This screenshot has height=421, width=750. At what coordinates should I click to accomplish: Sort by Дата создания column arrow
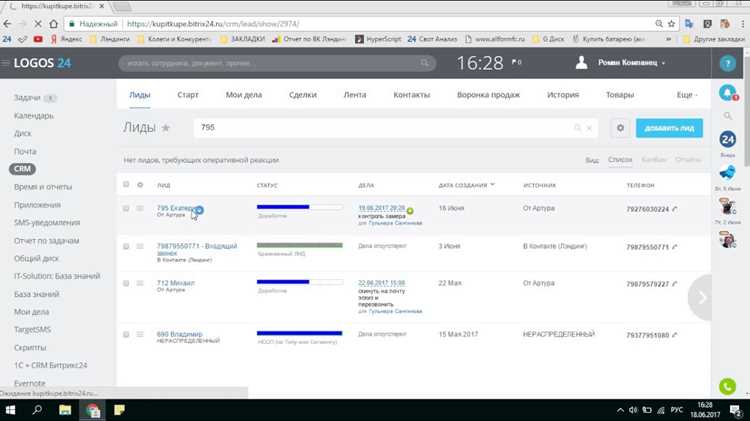pos(493,185)
